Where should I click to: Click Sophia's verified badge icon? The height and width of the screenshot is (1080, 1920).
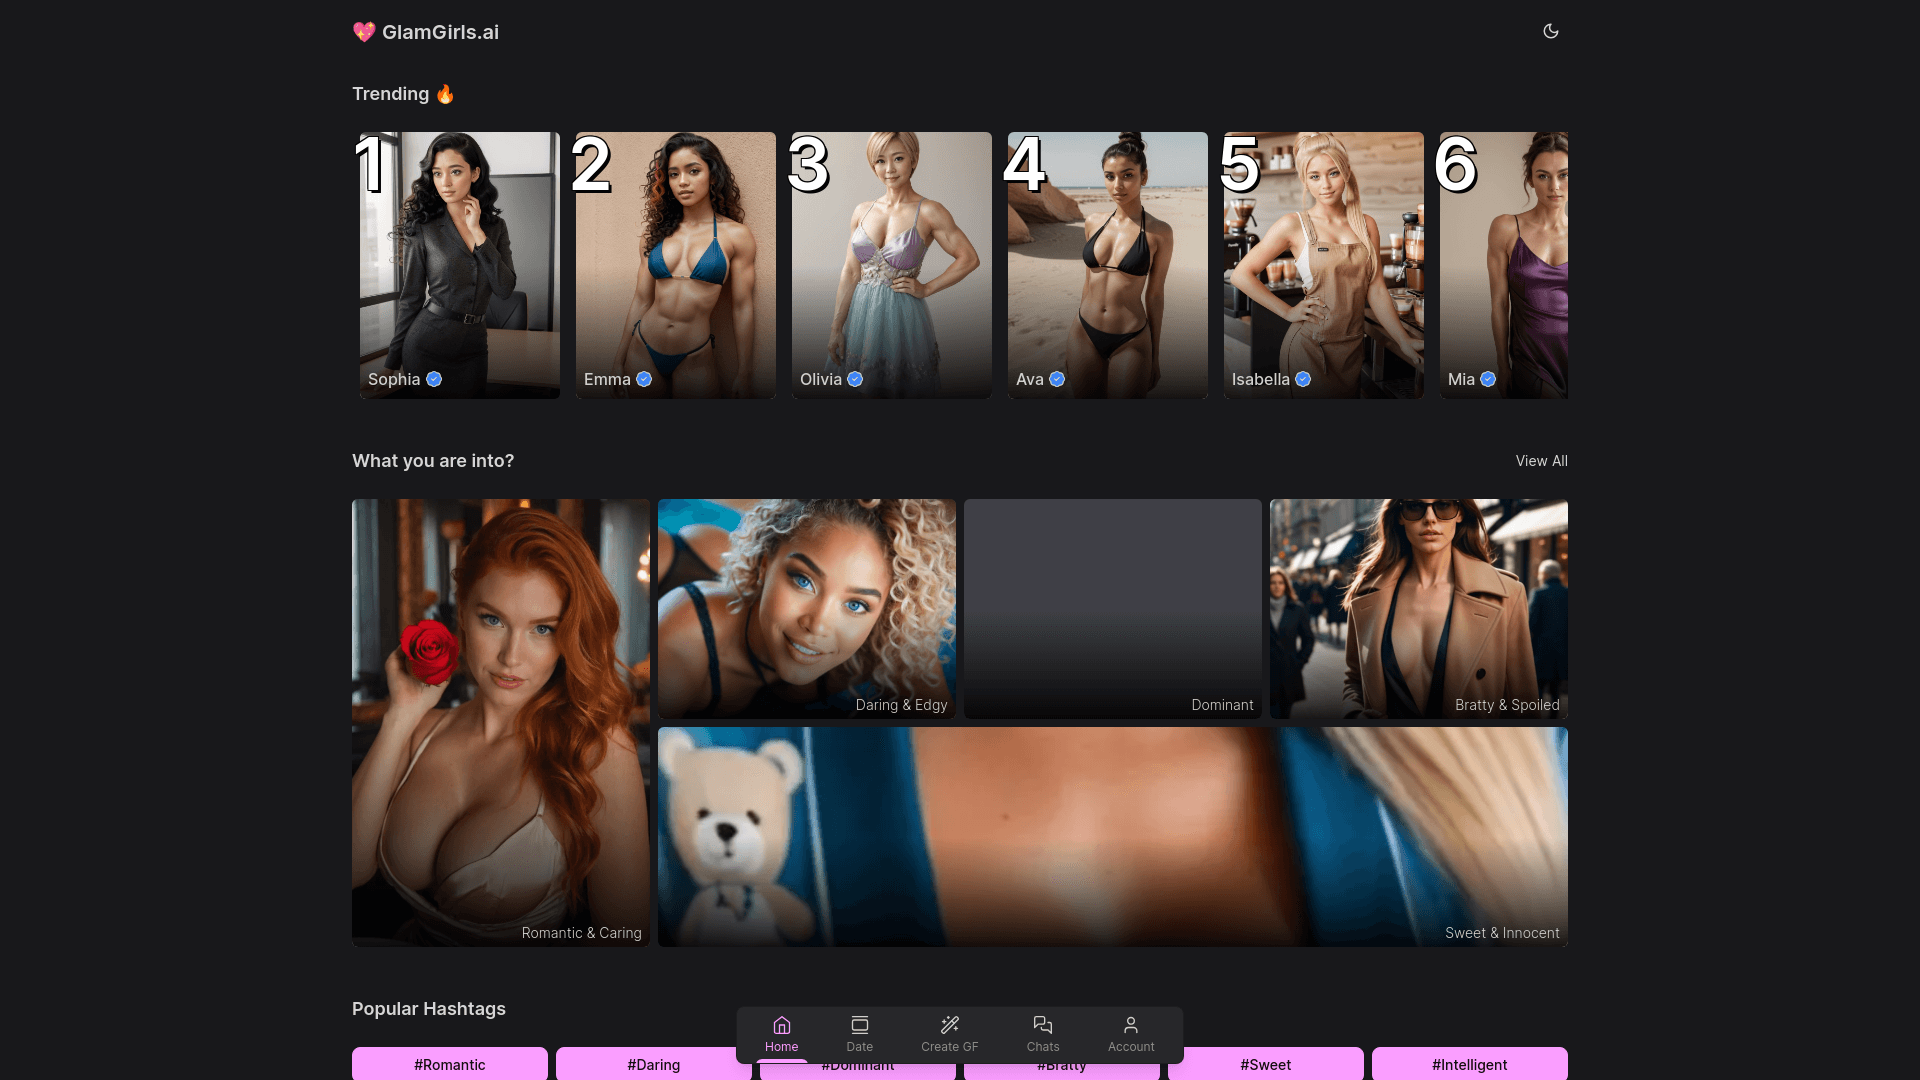[434, 379]
